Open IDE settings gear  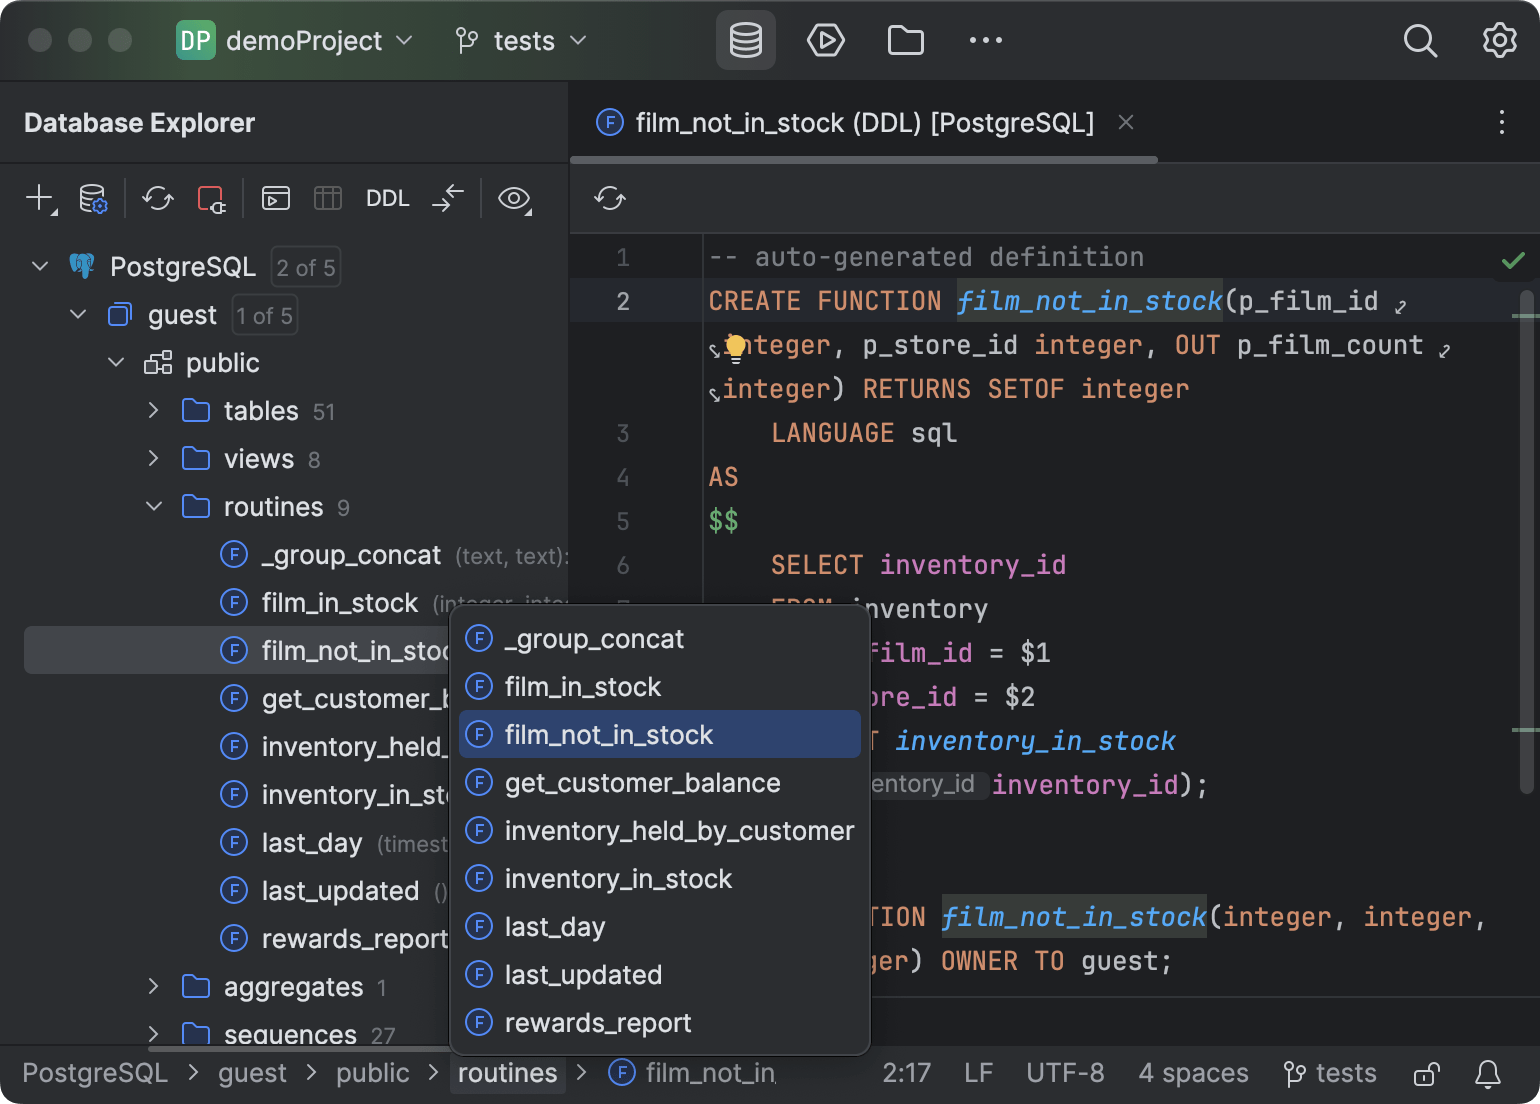click(1499, 40)
